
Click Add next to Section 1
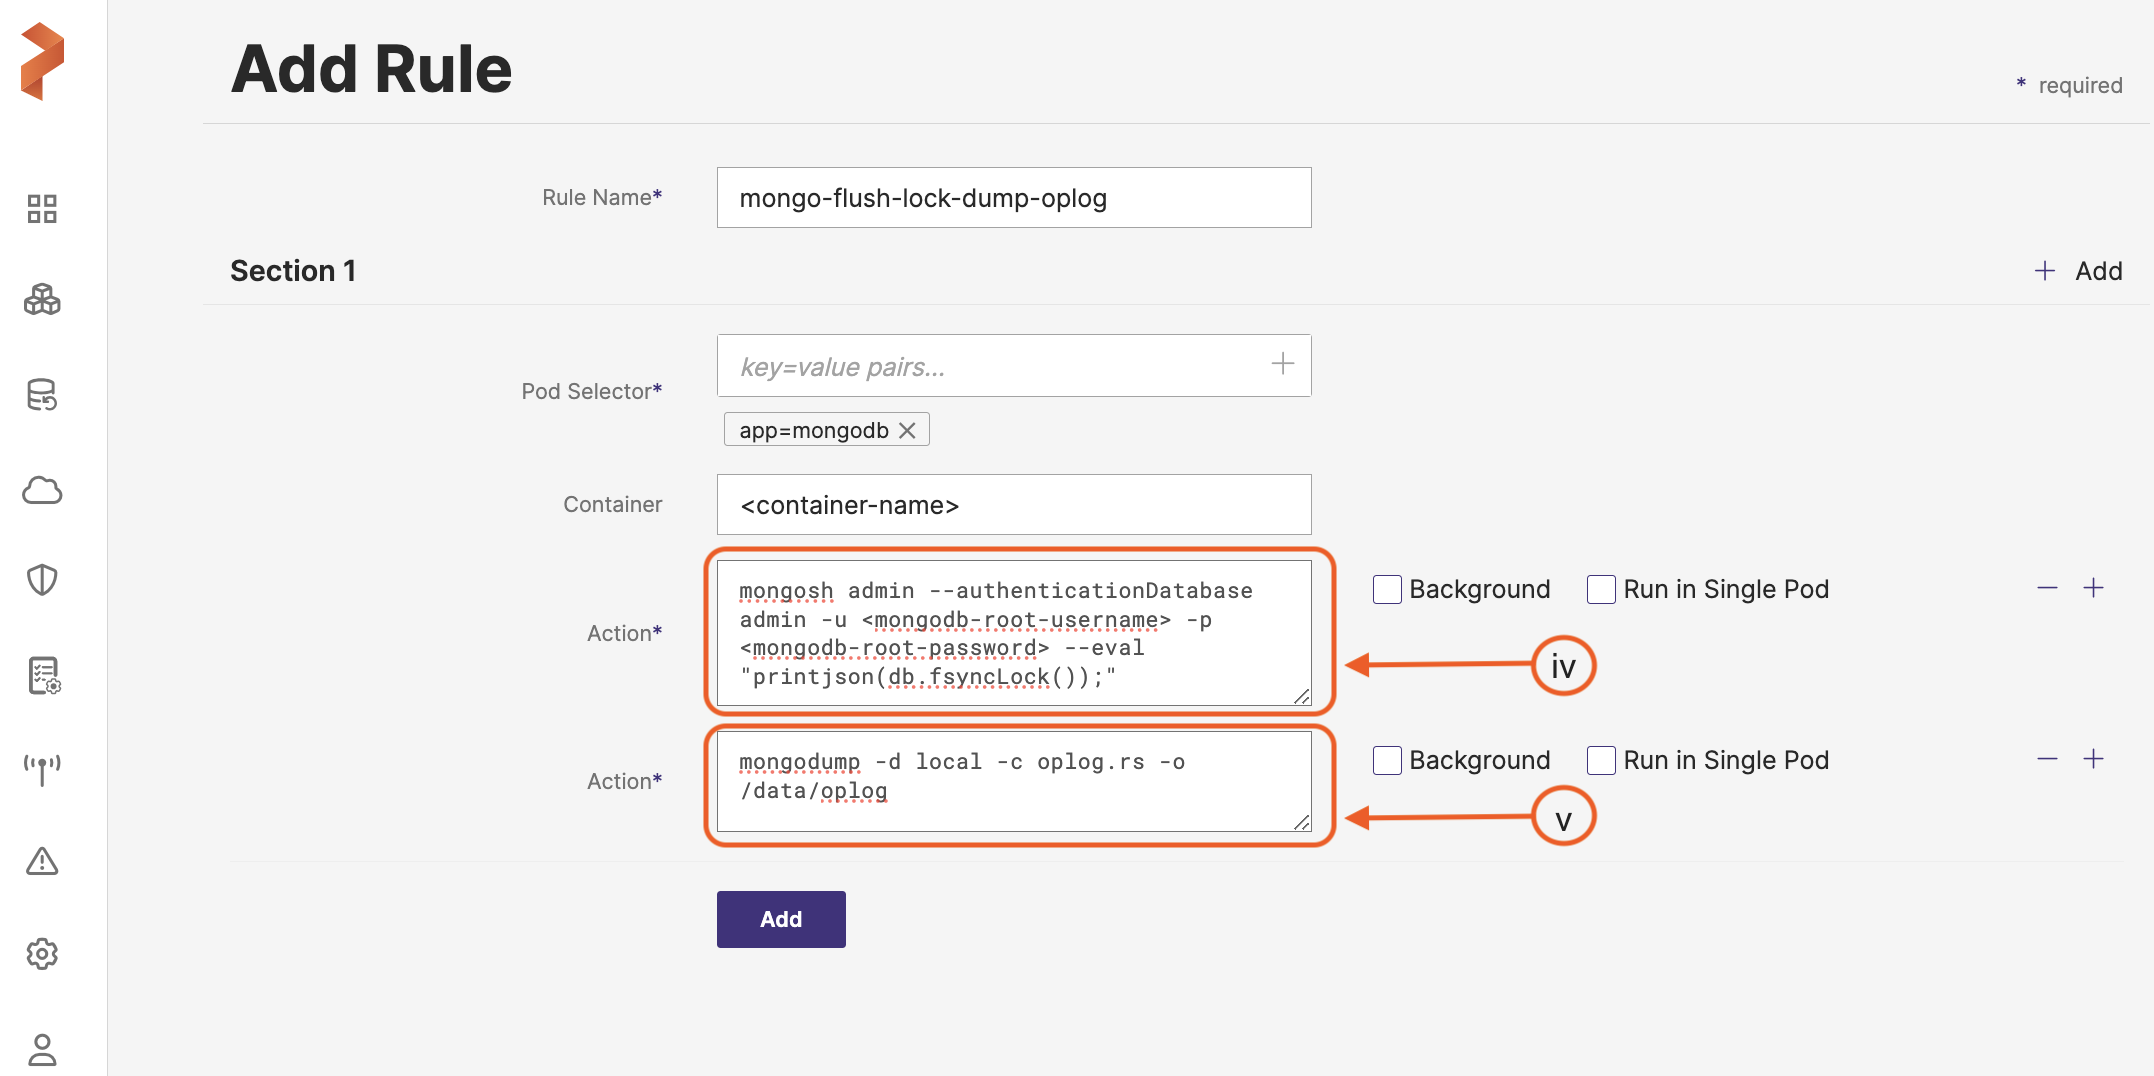2078,271
